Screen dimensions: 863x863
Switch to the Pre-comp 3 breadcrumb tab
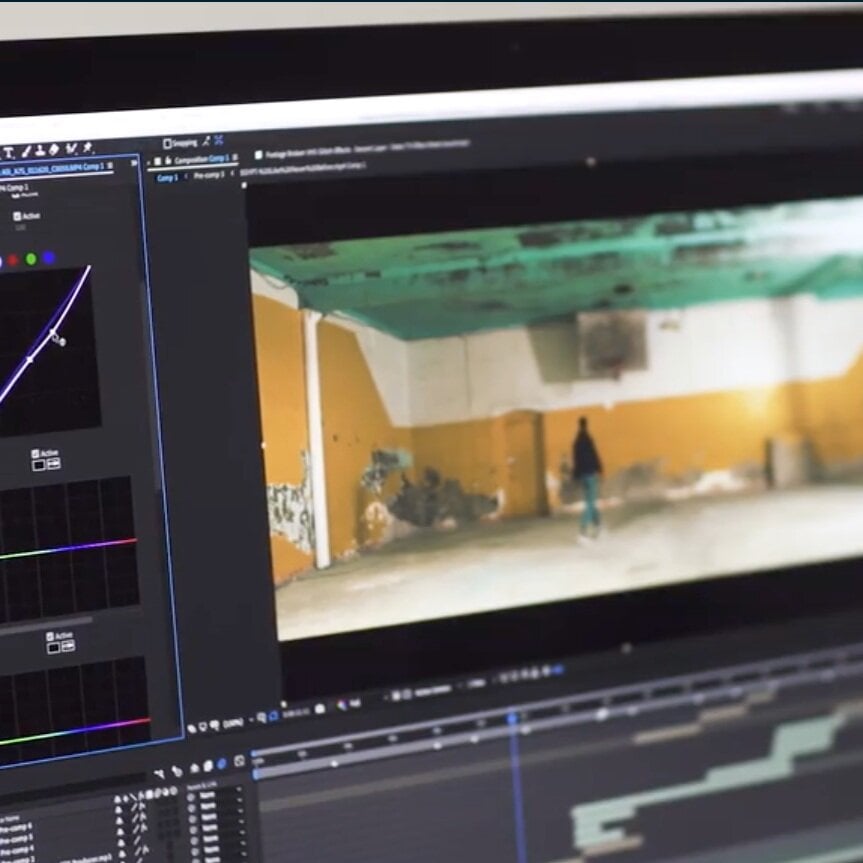pos(208,175)
